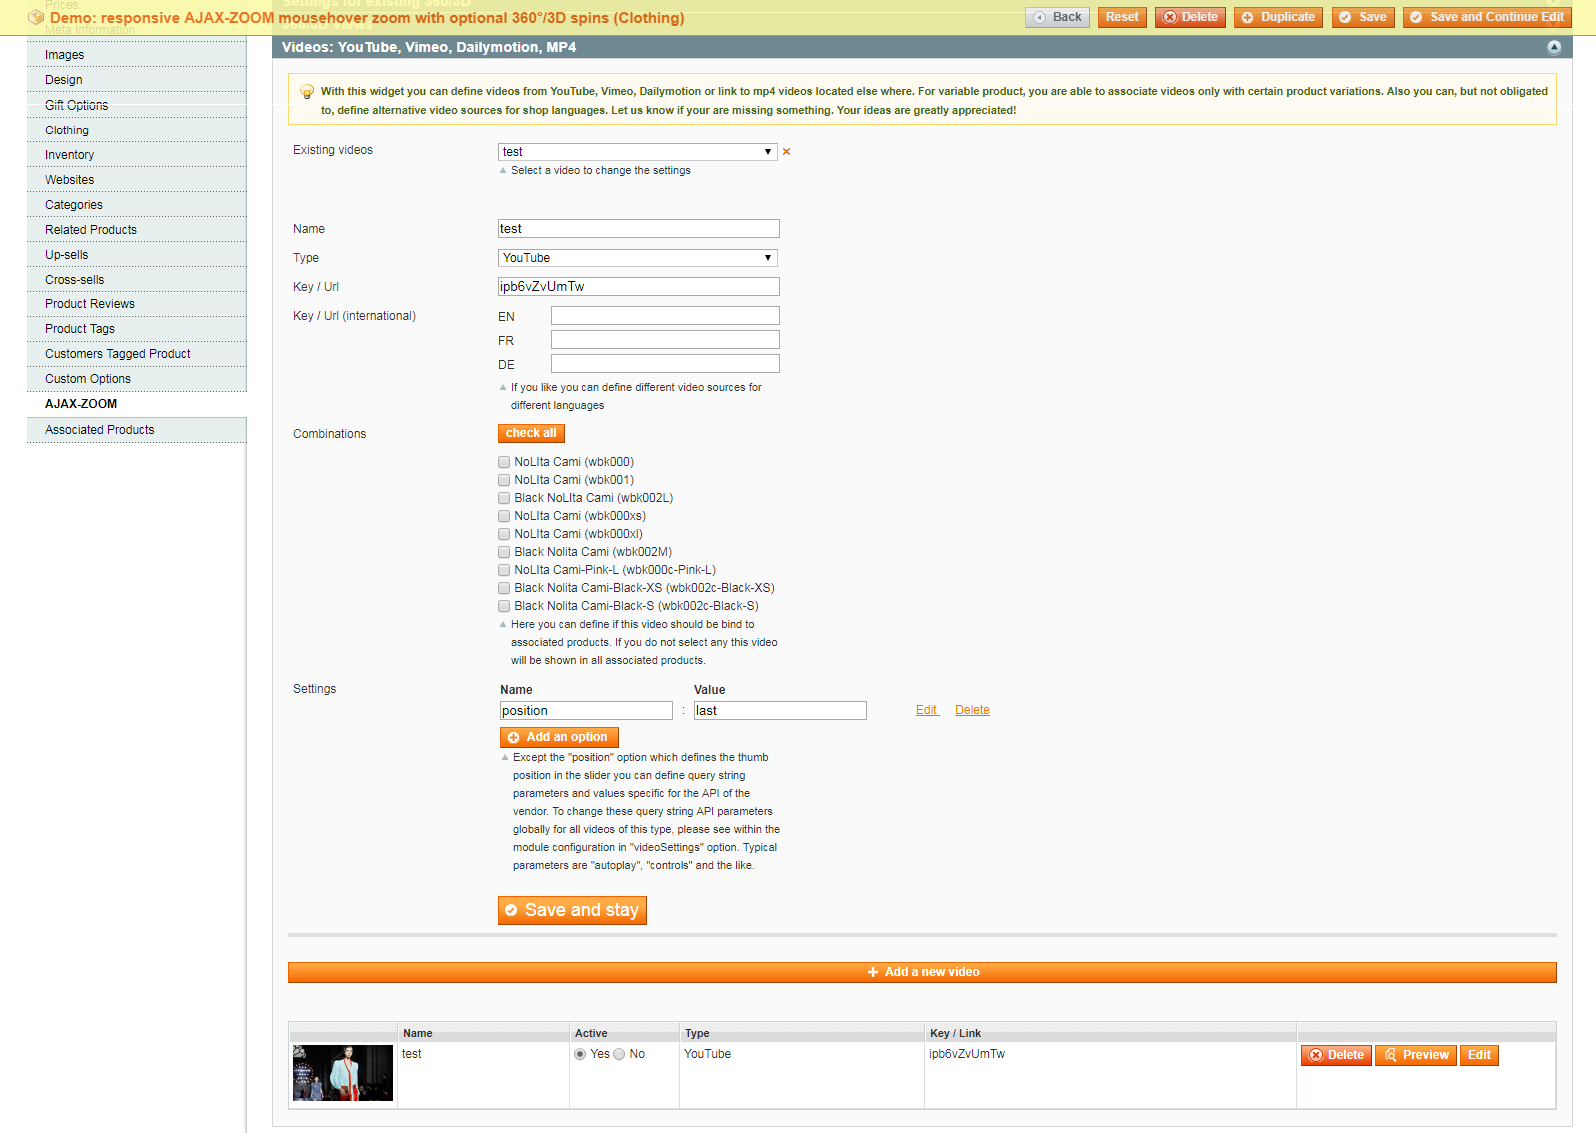
Task: Open the Categories tab
Action: [136, 205]
